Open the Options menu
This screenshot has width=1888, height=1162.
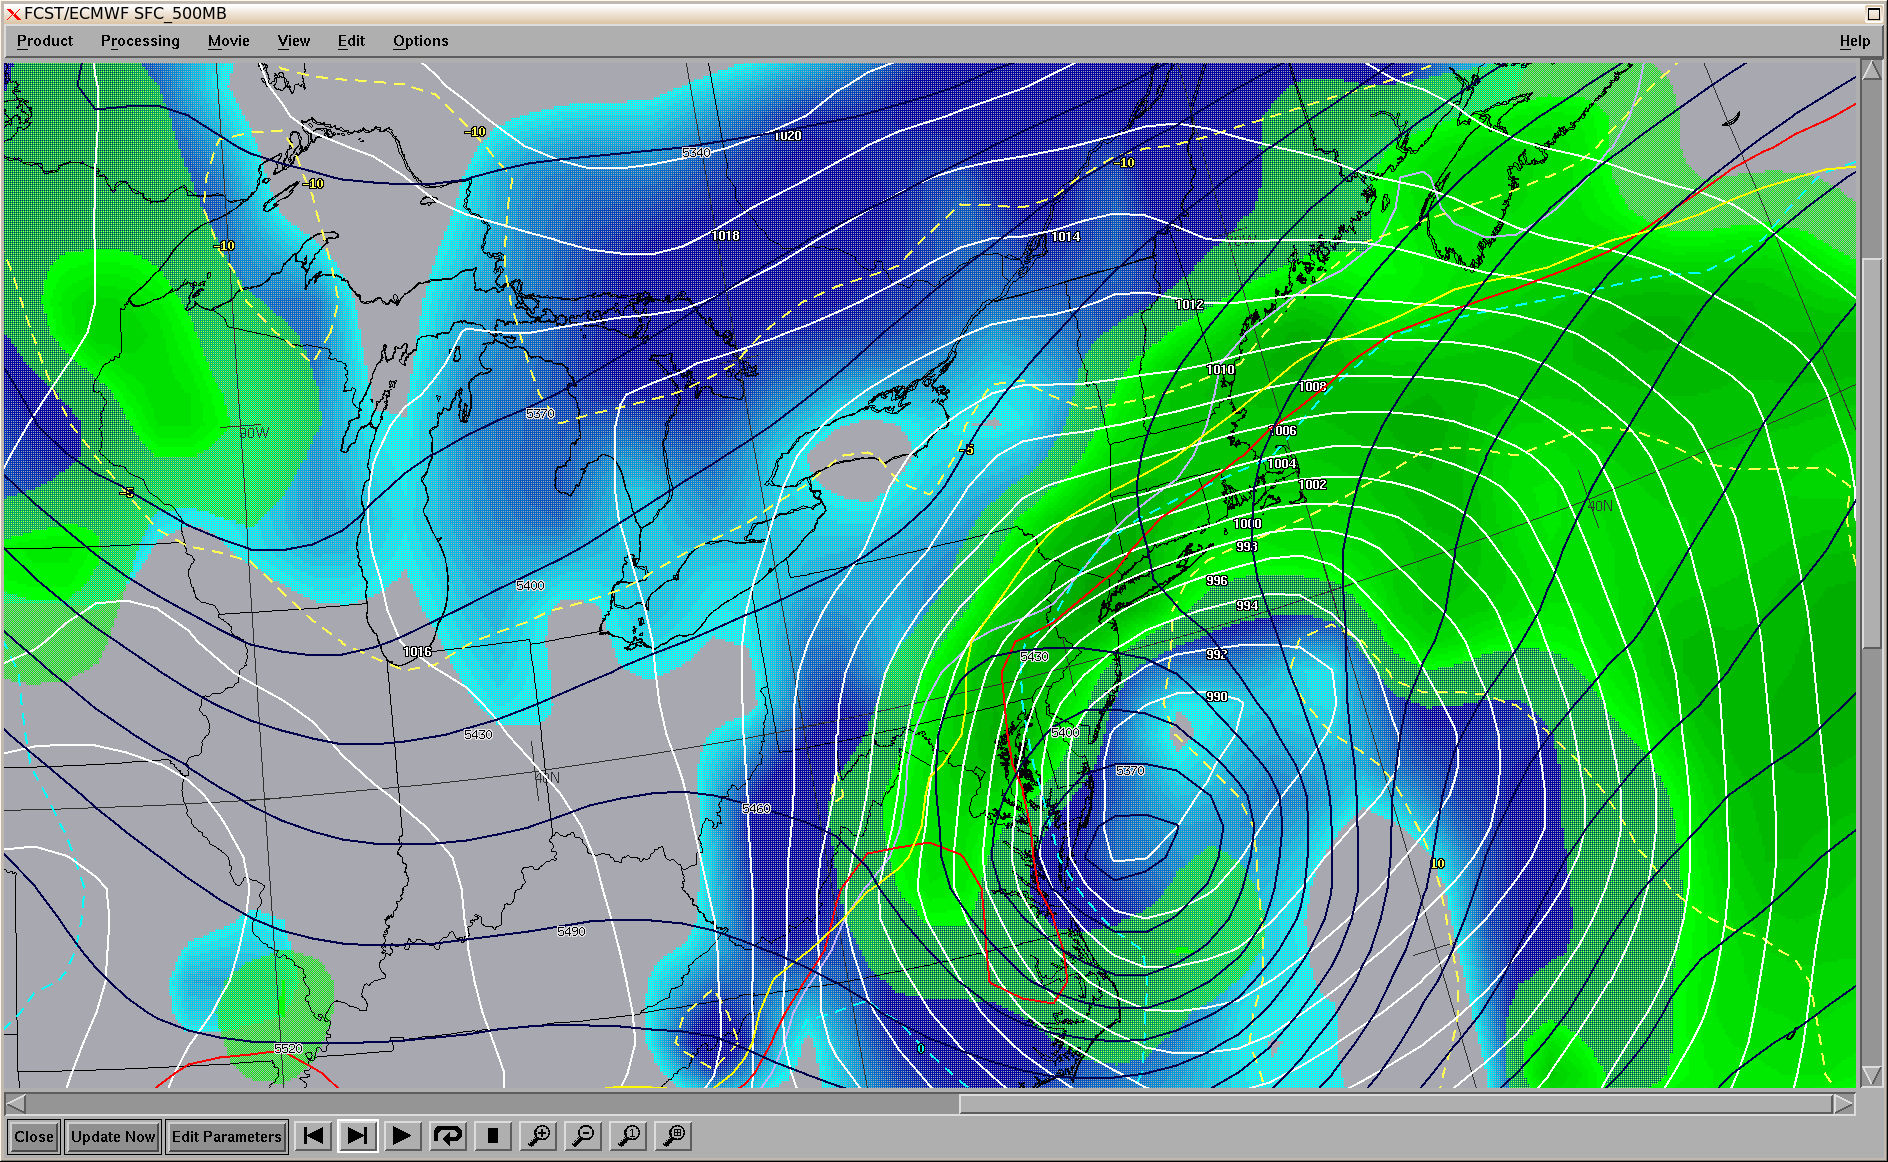420,41
